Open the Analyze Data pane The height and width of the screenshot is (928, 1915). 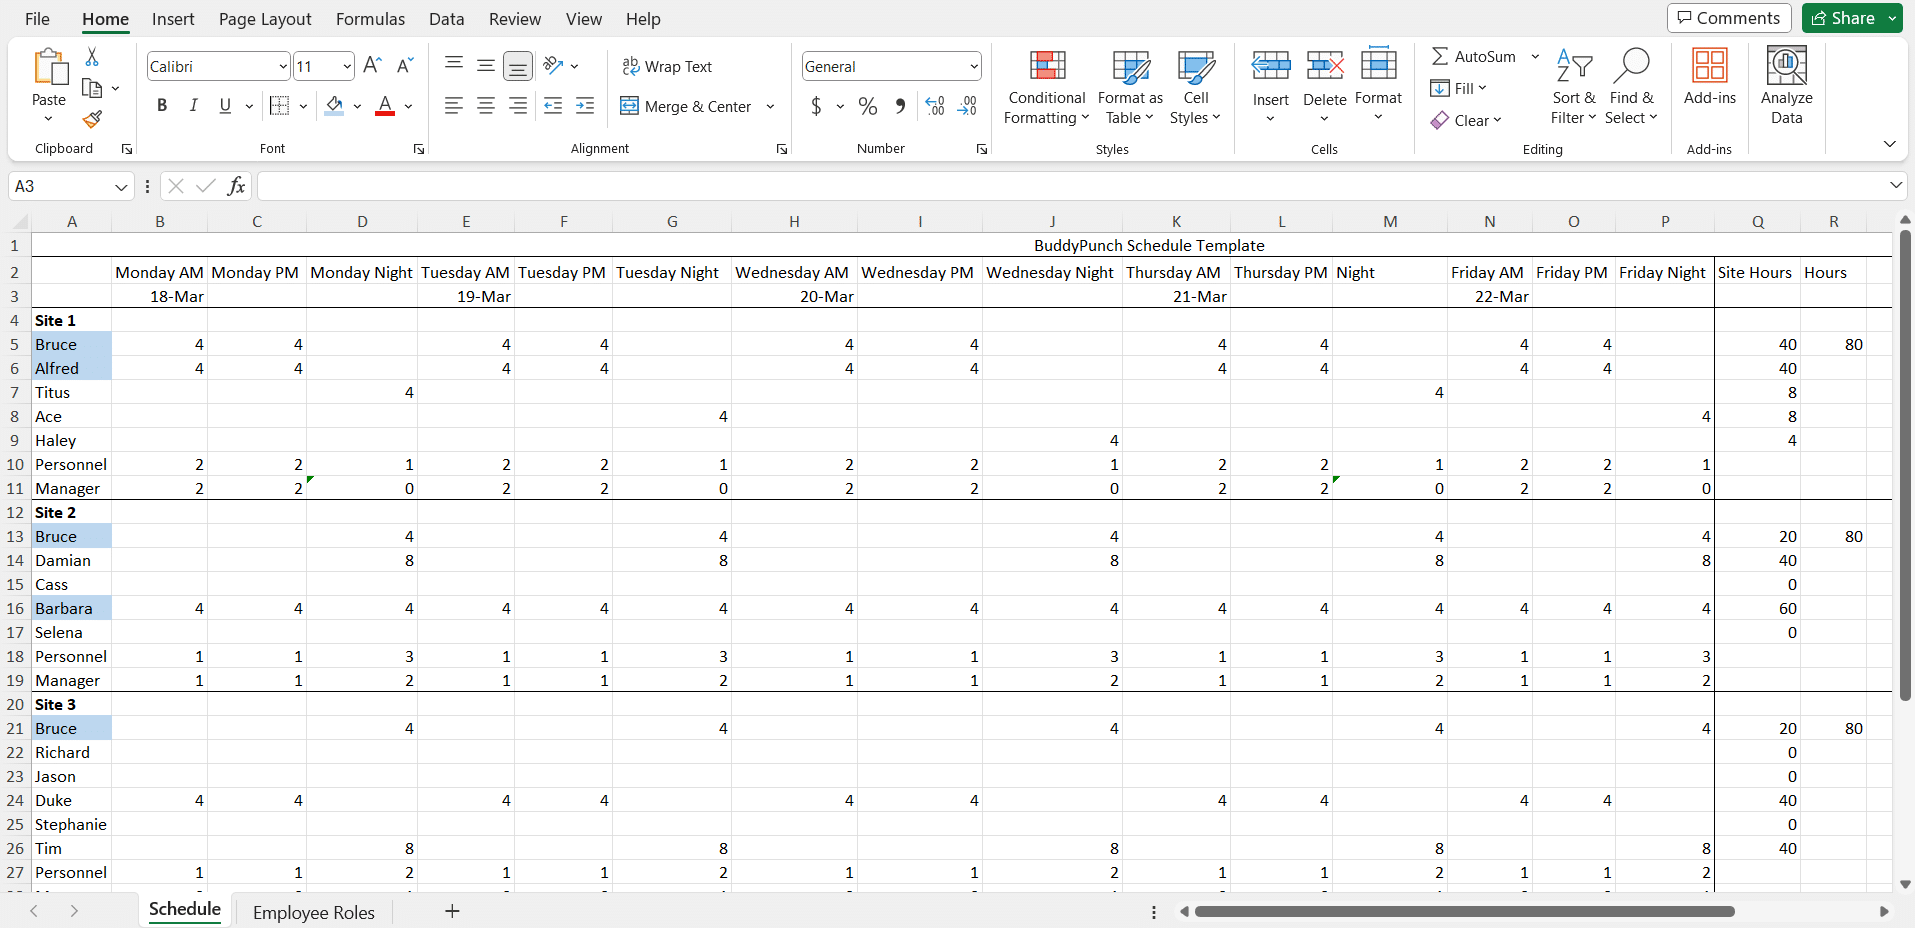pos(1786,87)
